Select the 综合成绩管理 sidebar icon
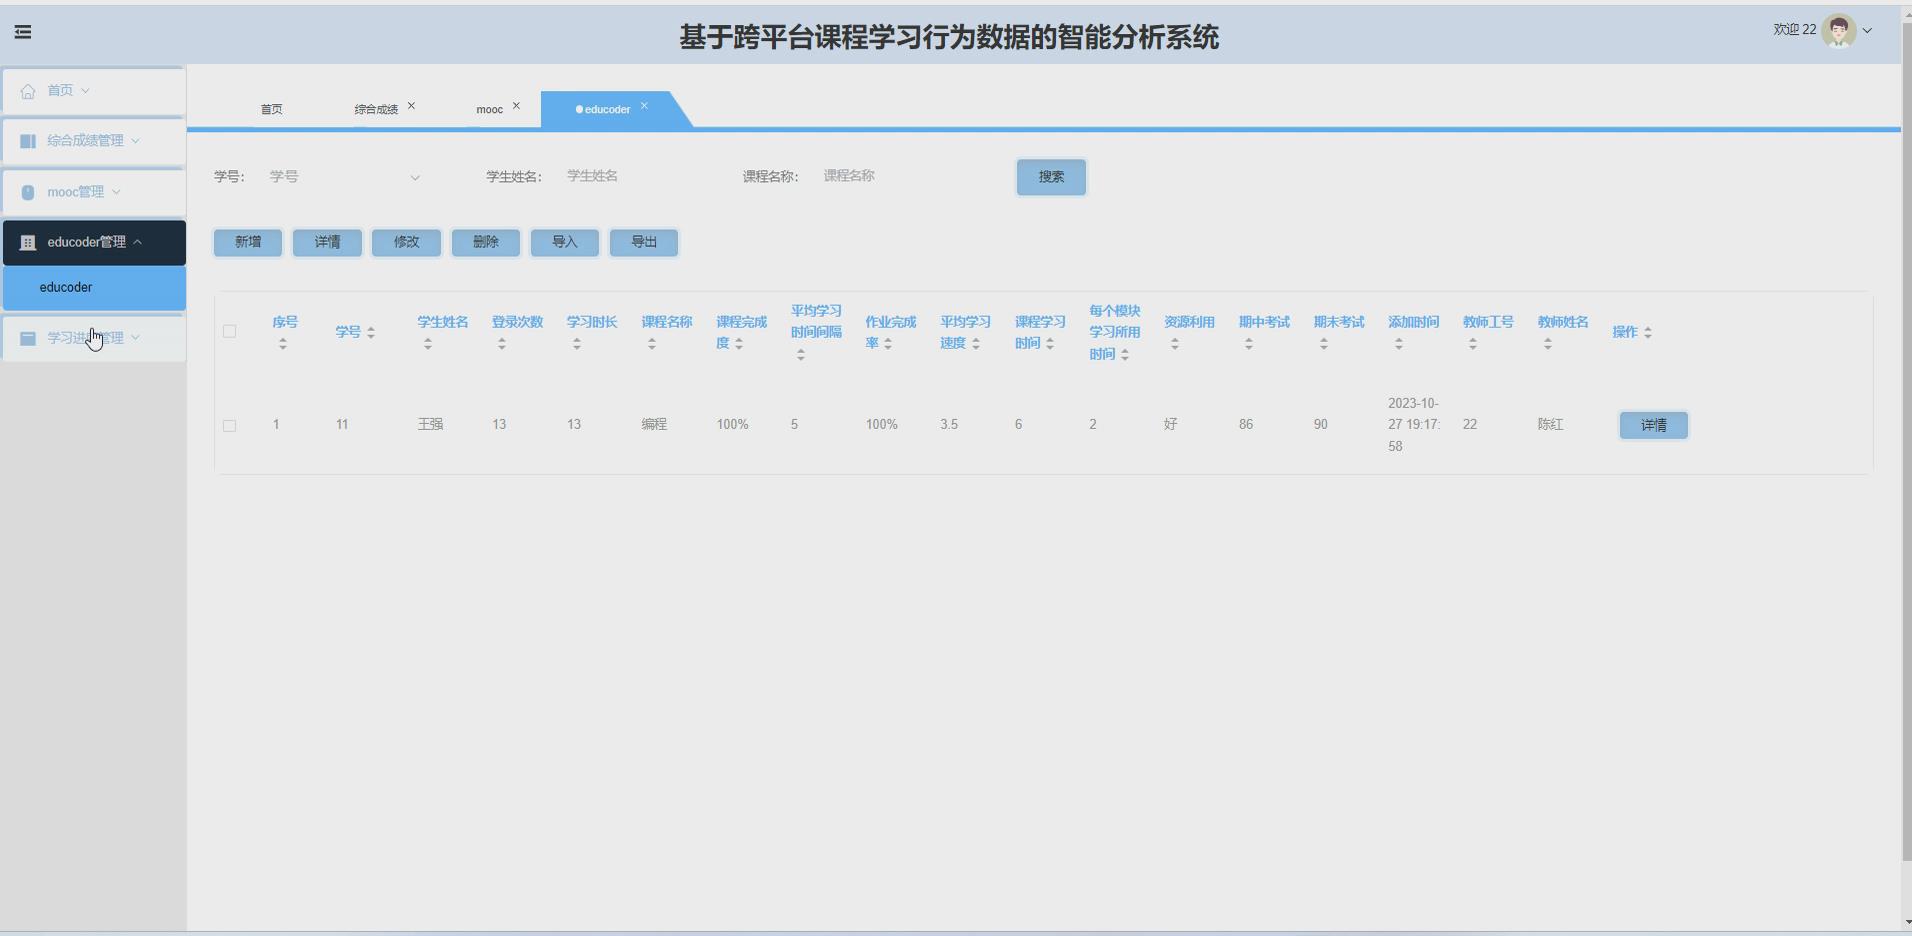 pyautogui.click(x=27, y=140)
